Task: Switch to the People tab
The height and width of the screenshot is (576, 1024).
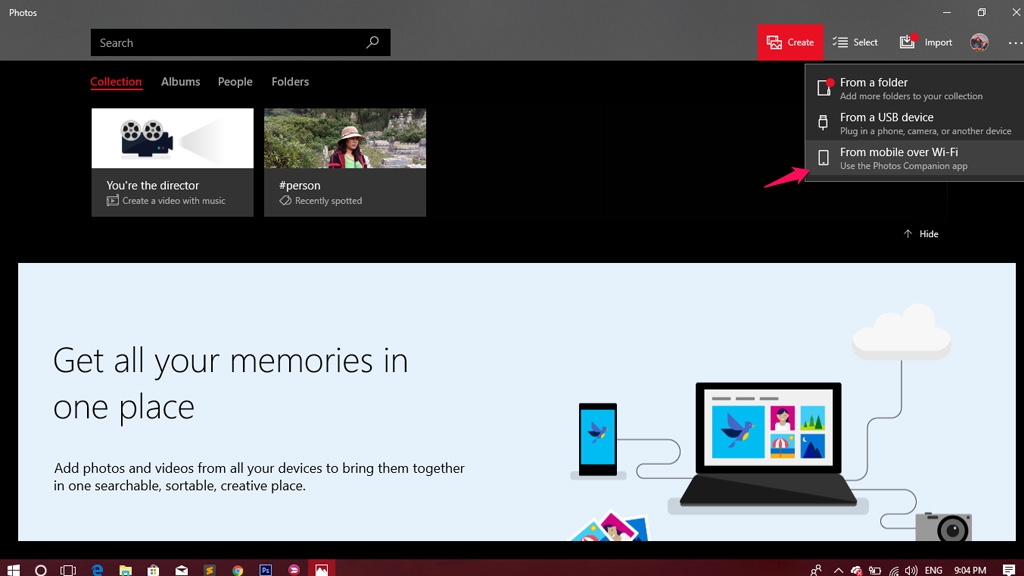Action: click(x=235, y=82)
